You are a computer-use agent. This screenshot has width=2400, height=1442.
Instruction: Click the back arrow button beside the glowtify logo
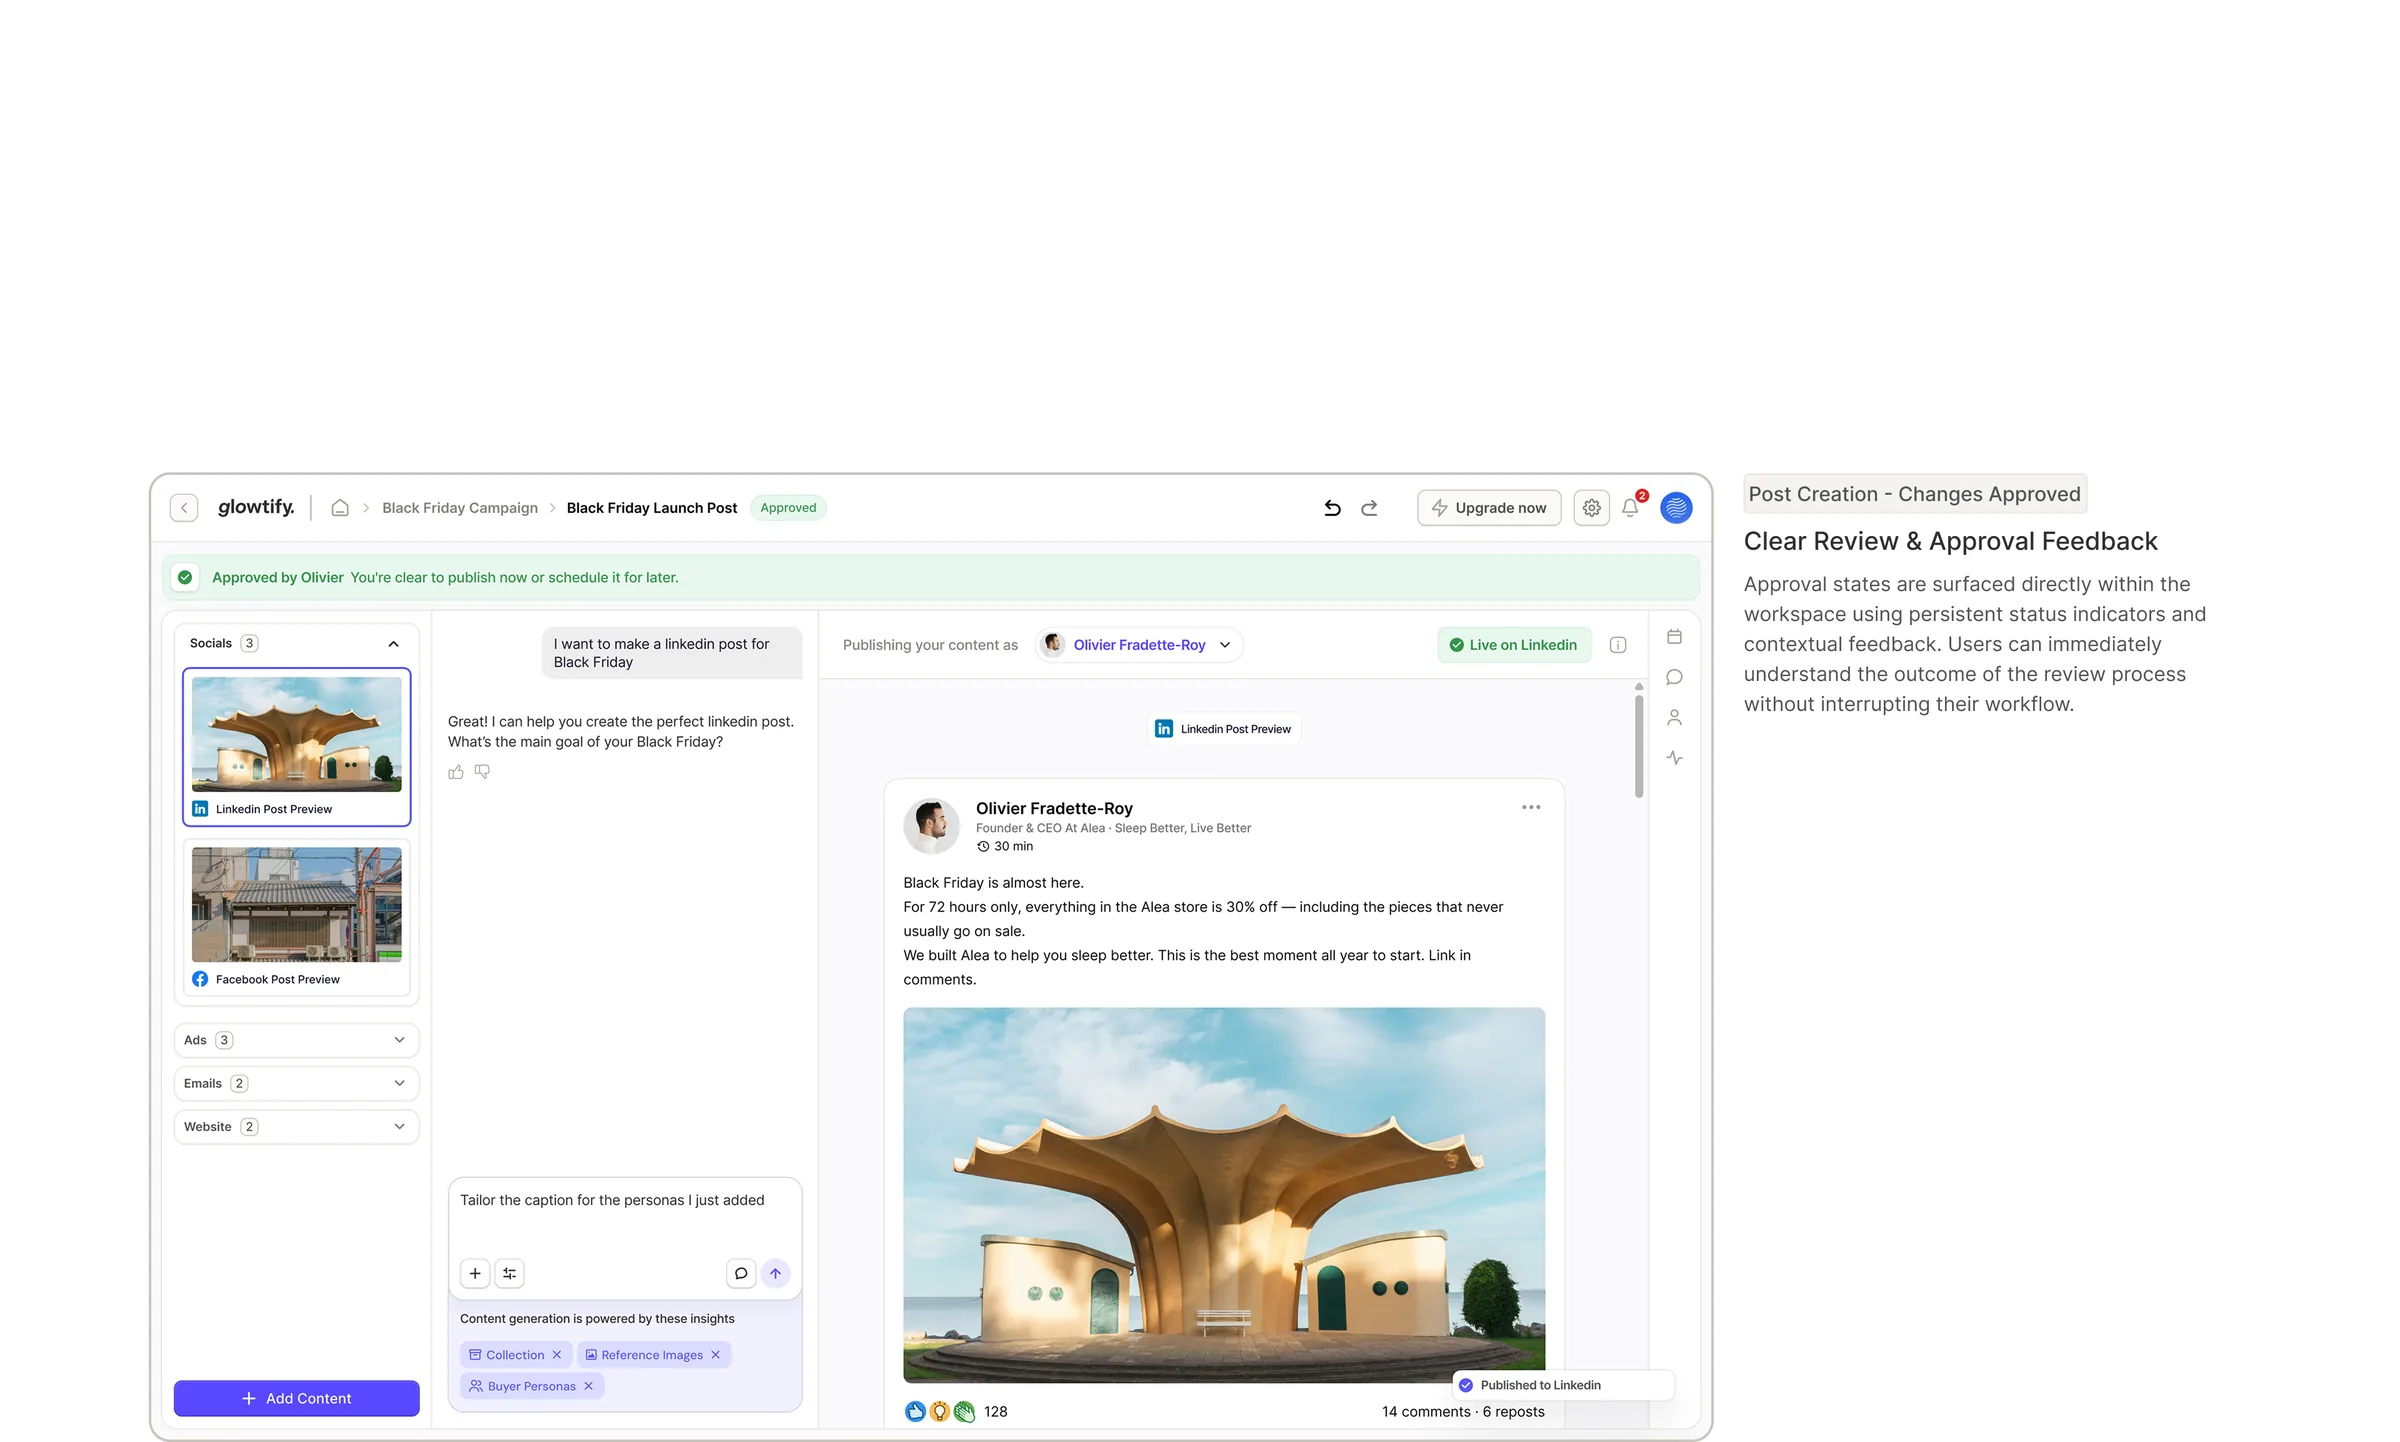184,508
